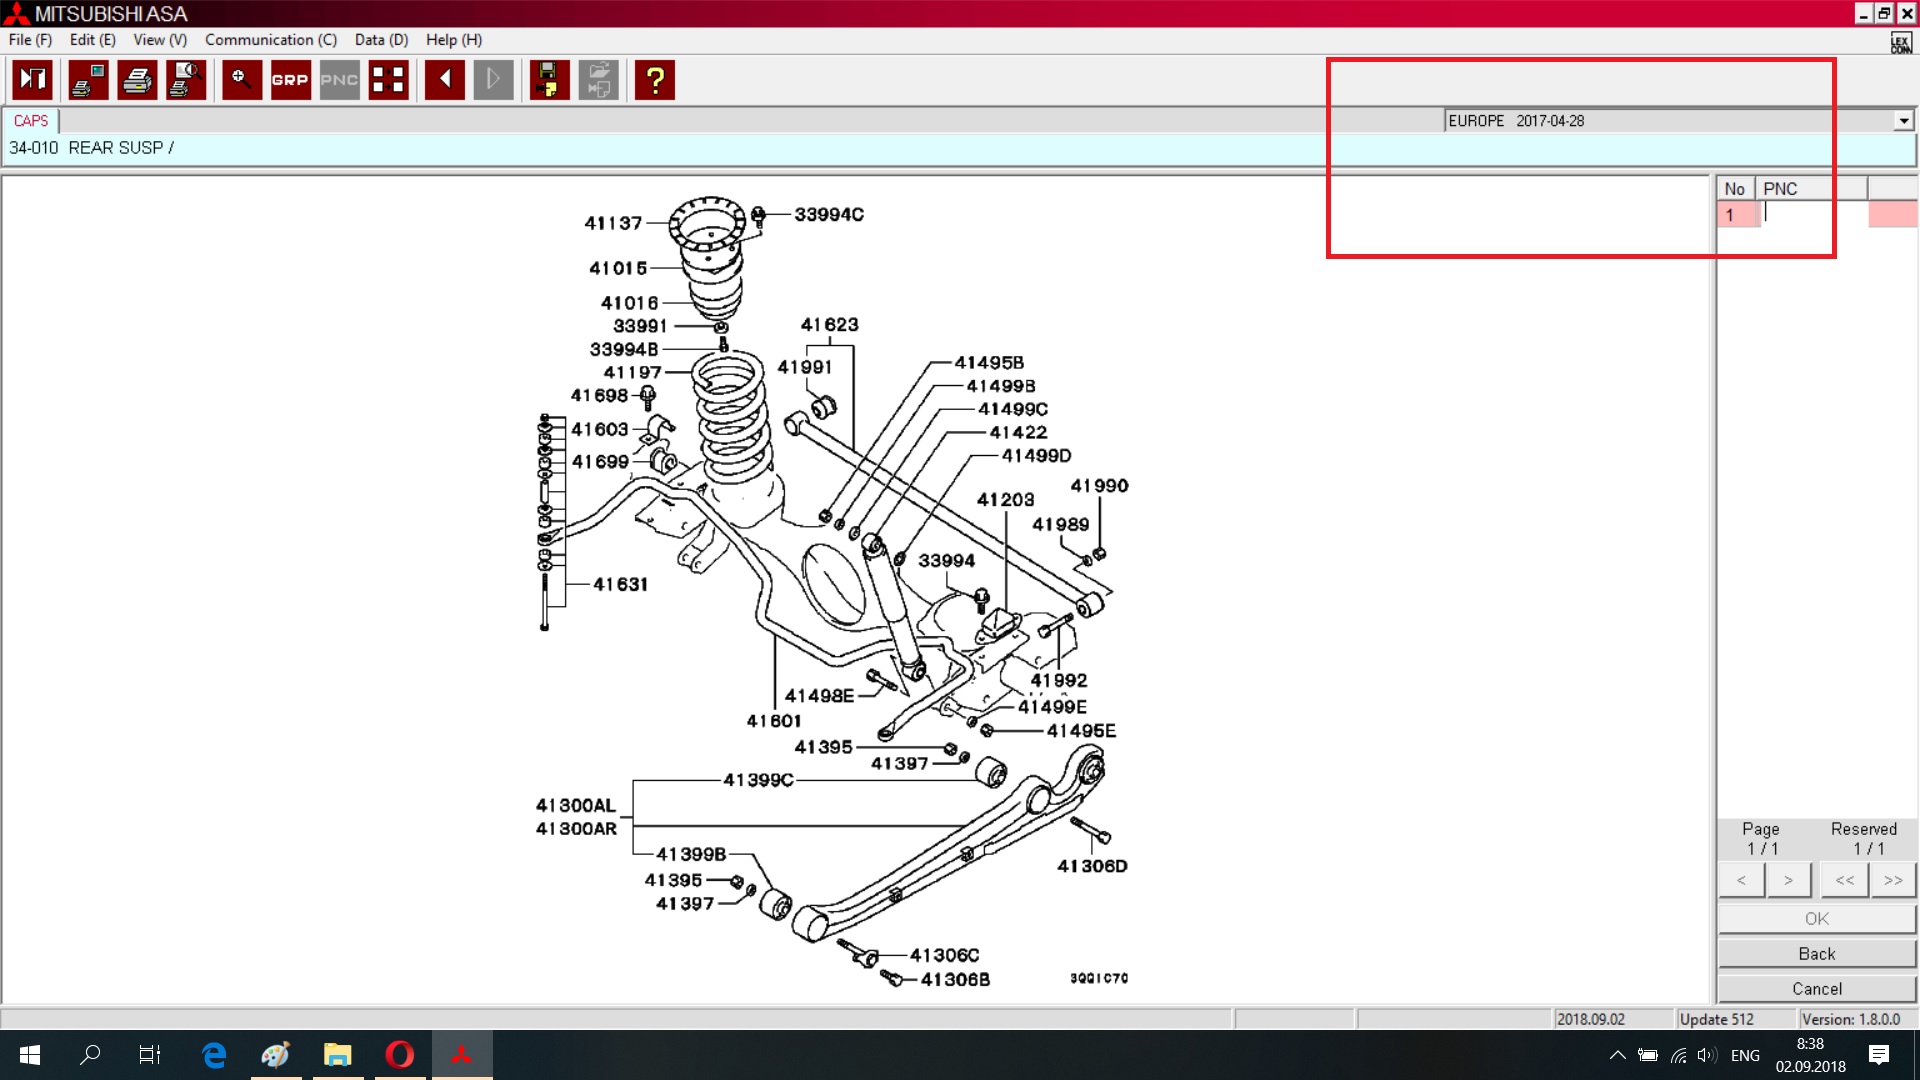
Task: Click the red back arrow toolbar icon
Action: (444, 80)
